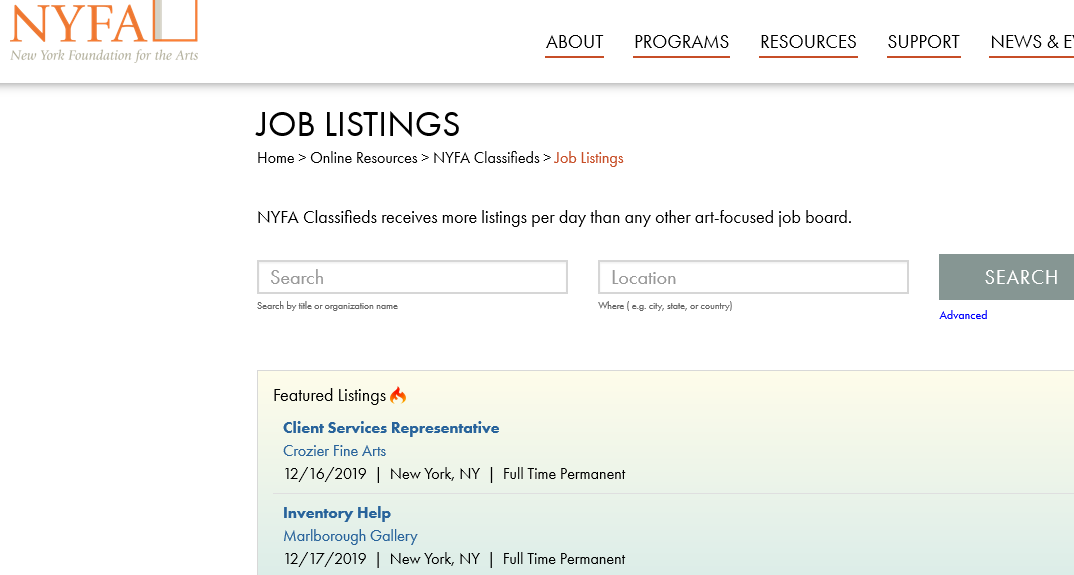Focus the Search title or organization field
This screenshot has width=1074, height=575.
click(x=412, y=277)
